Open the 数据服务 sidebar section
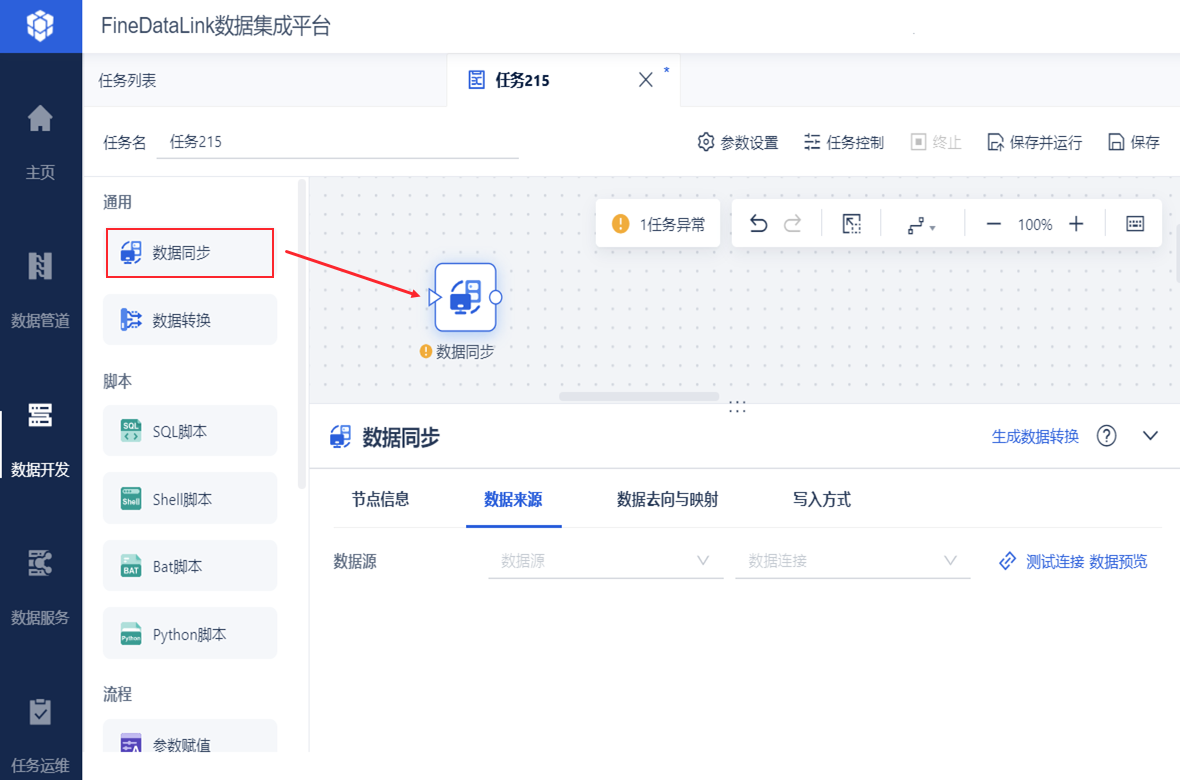This screenshot has width=1180, height=780. pos(40,587)
